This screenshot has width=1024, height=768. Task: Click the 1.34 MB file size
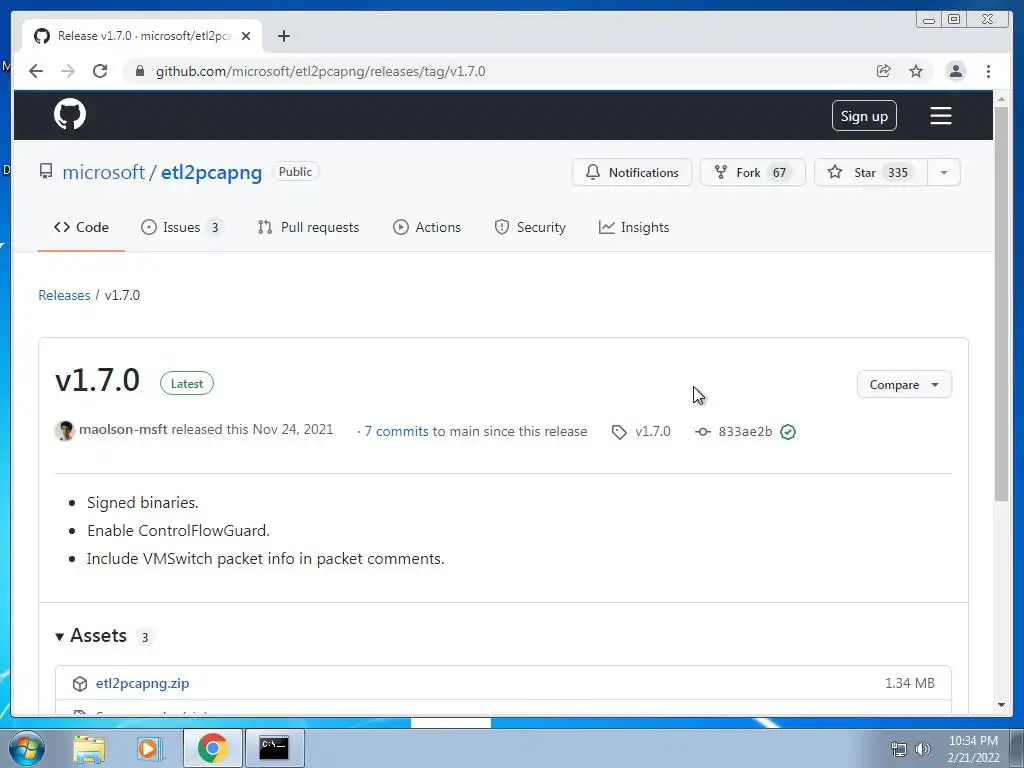coord(910,683)
